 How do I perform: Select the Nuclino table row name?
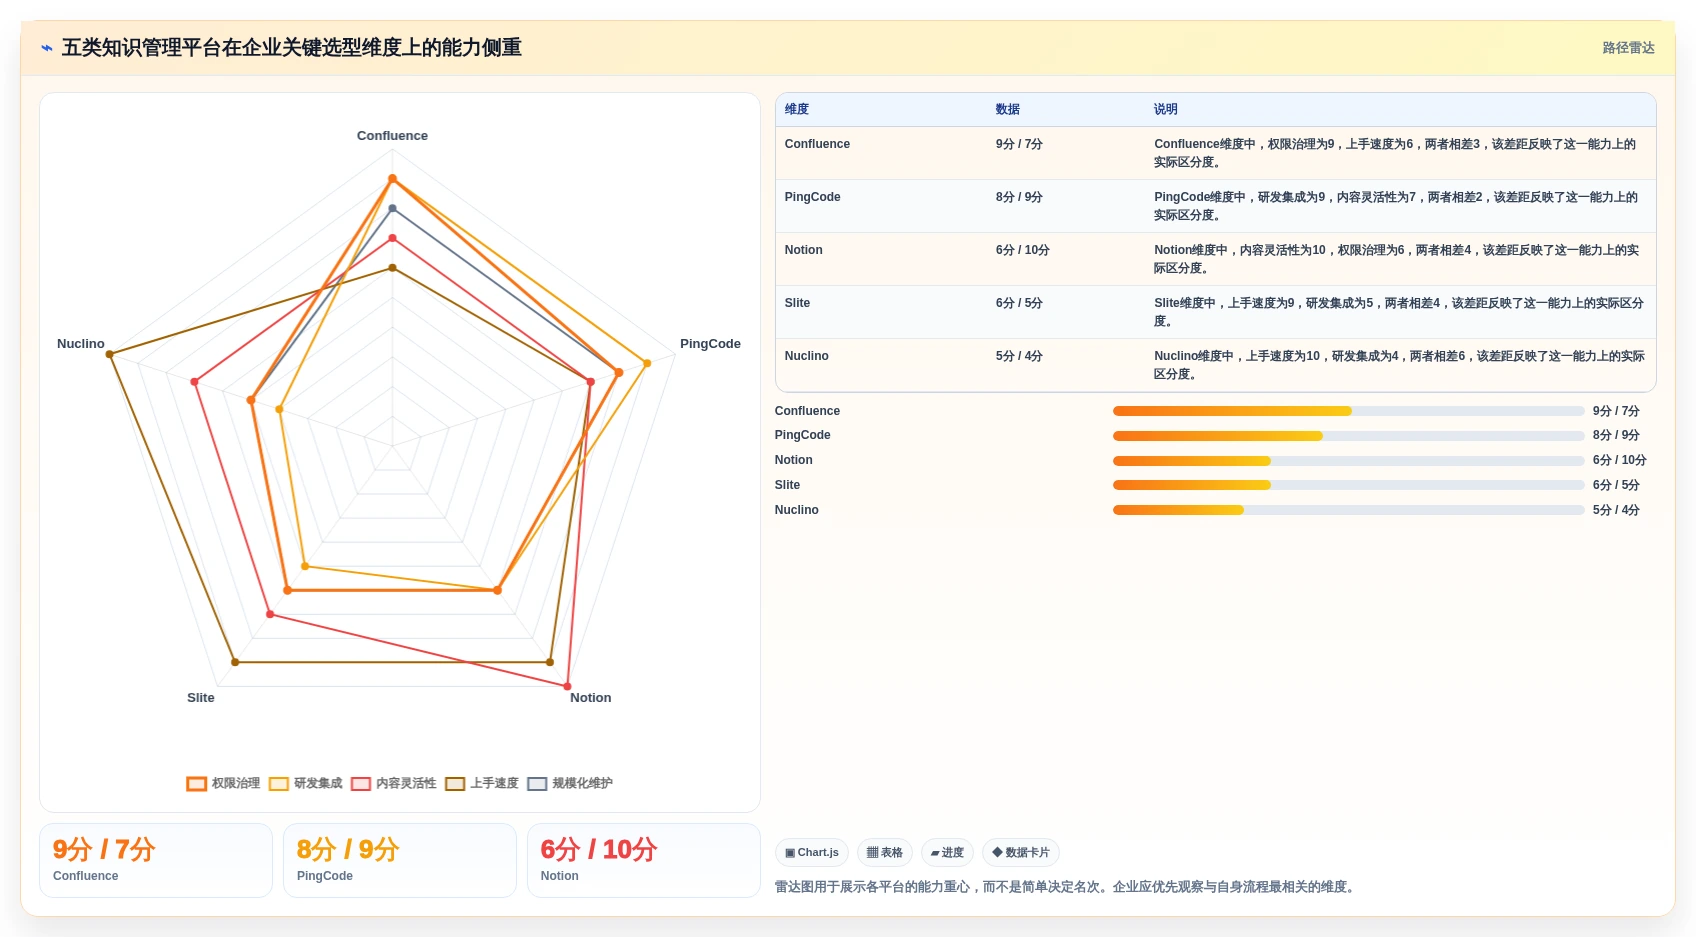coord(806,356)
